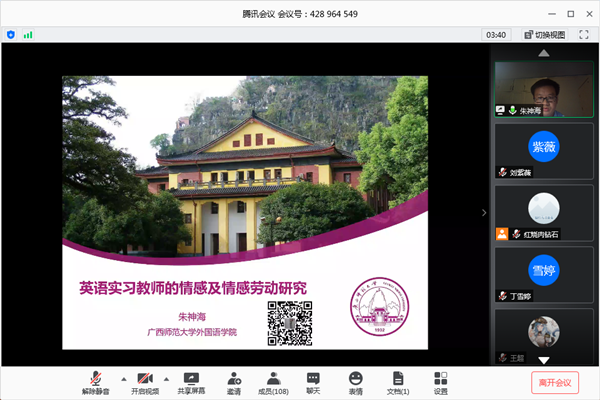
Task: Open the 表情 emoji reactions
Action: point(355,380)
